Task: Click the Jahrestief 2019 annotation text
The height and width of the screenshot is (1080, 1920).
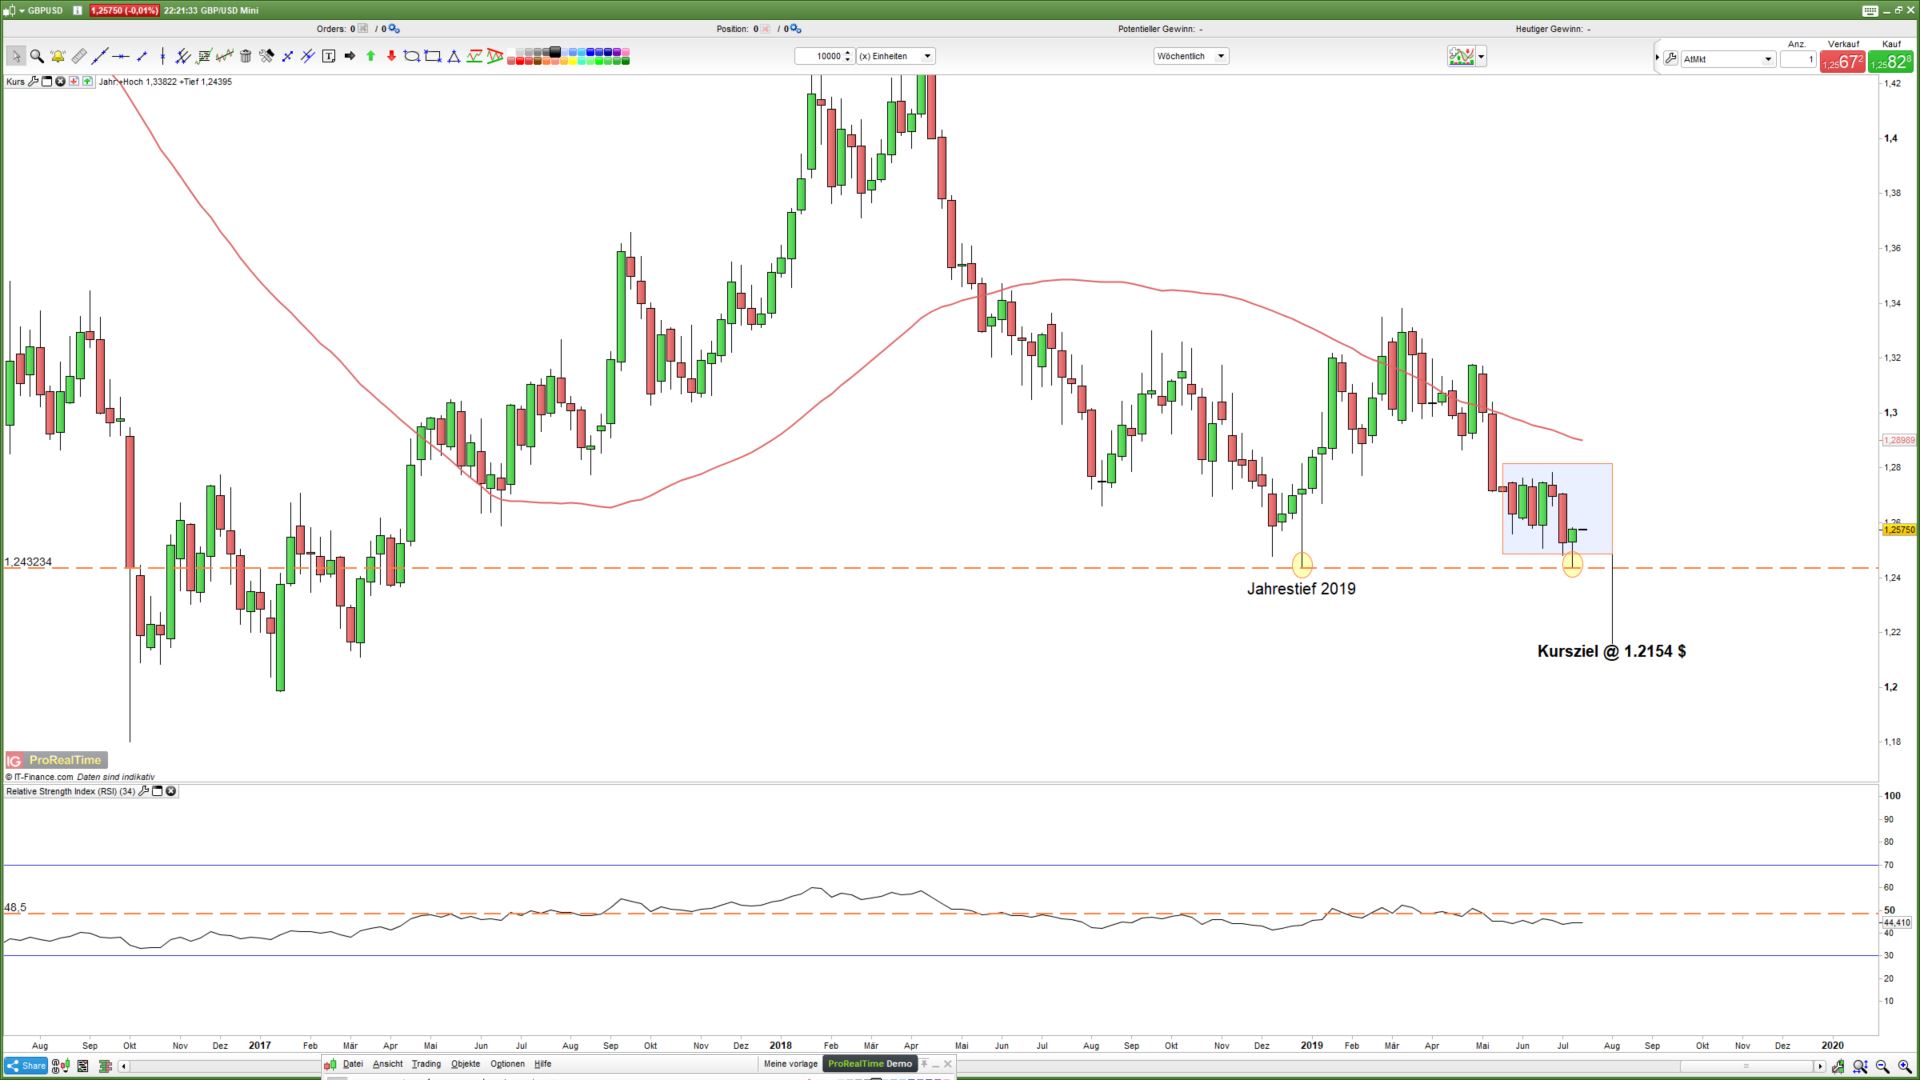Action: coord(1301,589)
